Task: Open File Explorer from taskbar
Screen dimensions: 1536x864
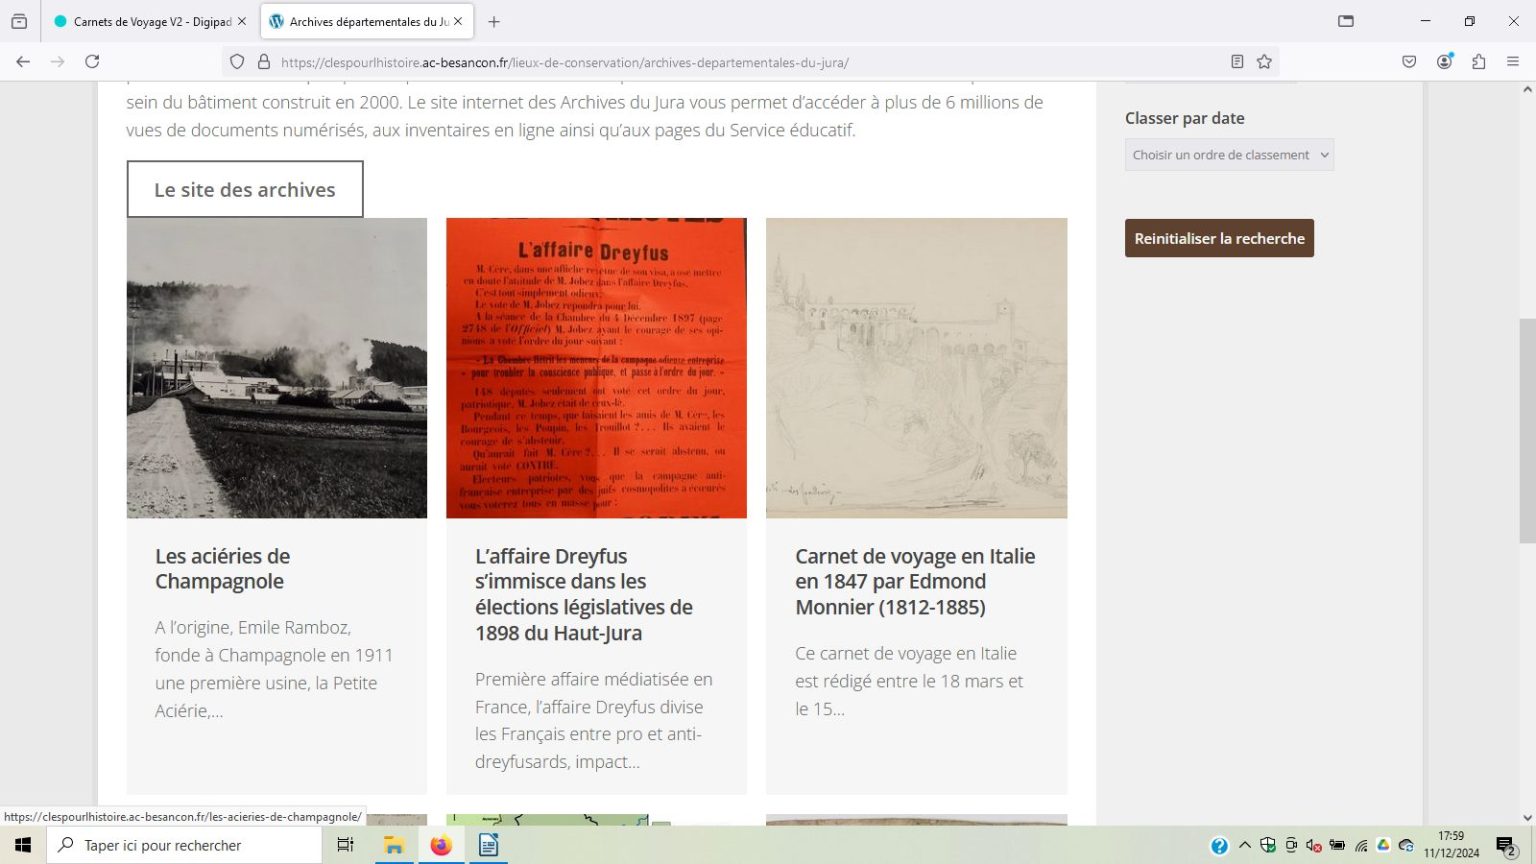Action: pos(394,845)
